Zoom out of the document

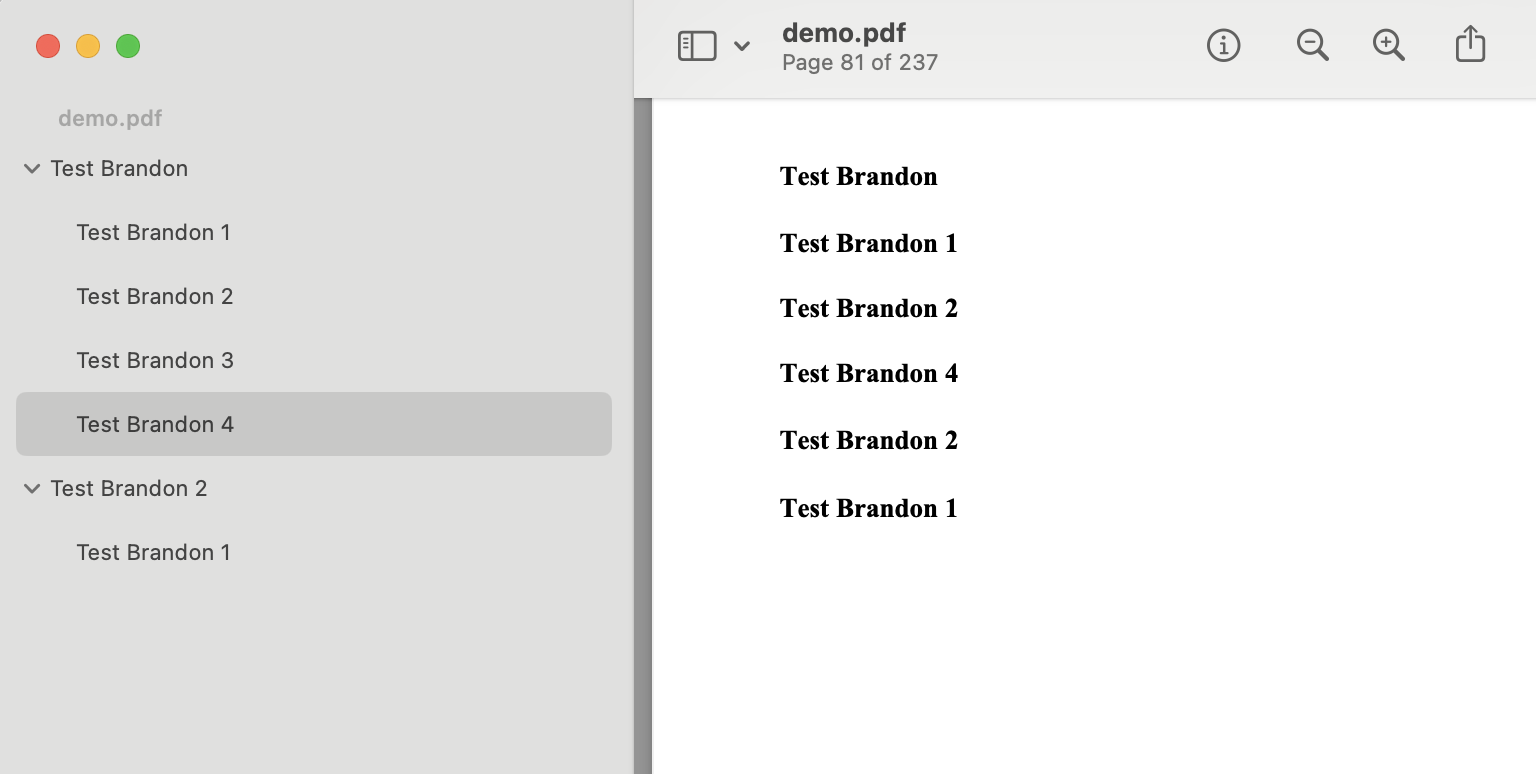[1311, 45]
